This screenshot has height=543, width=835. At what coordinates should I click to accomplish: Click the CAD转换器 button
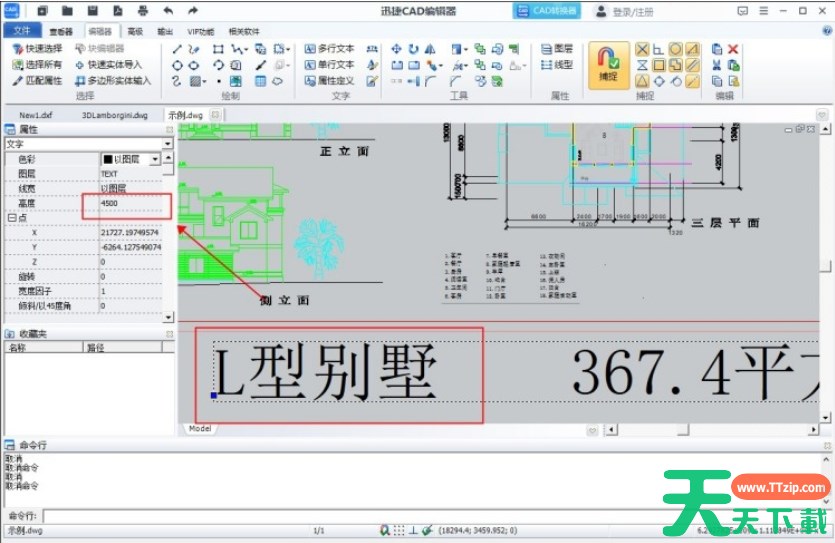[x=547, y=11]
